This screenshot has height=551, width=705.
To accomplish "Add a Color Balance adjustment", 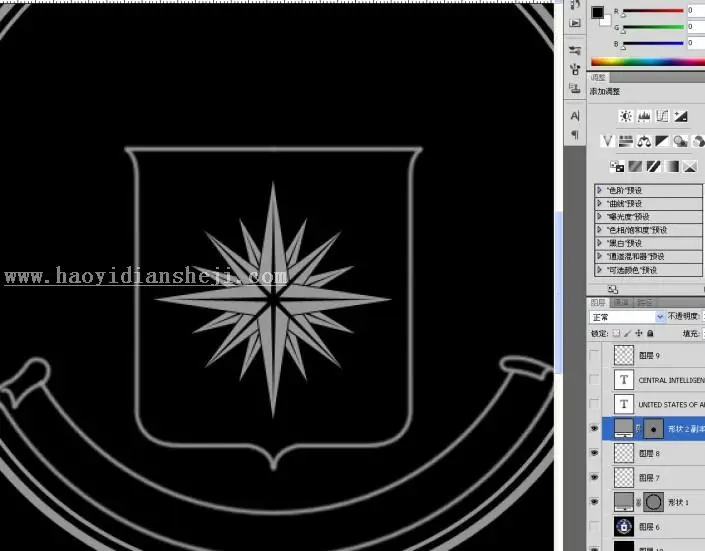I will tap(644, 141).
